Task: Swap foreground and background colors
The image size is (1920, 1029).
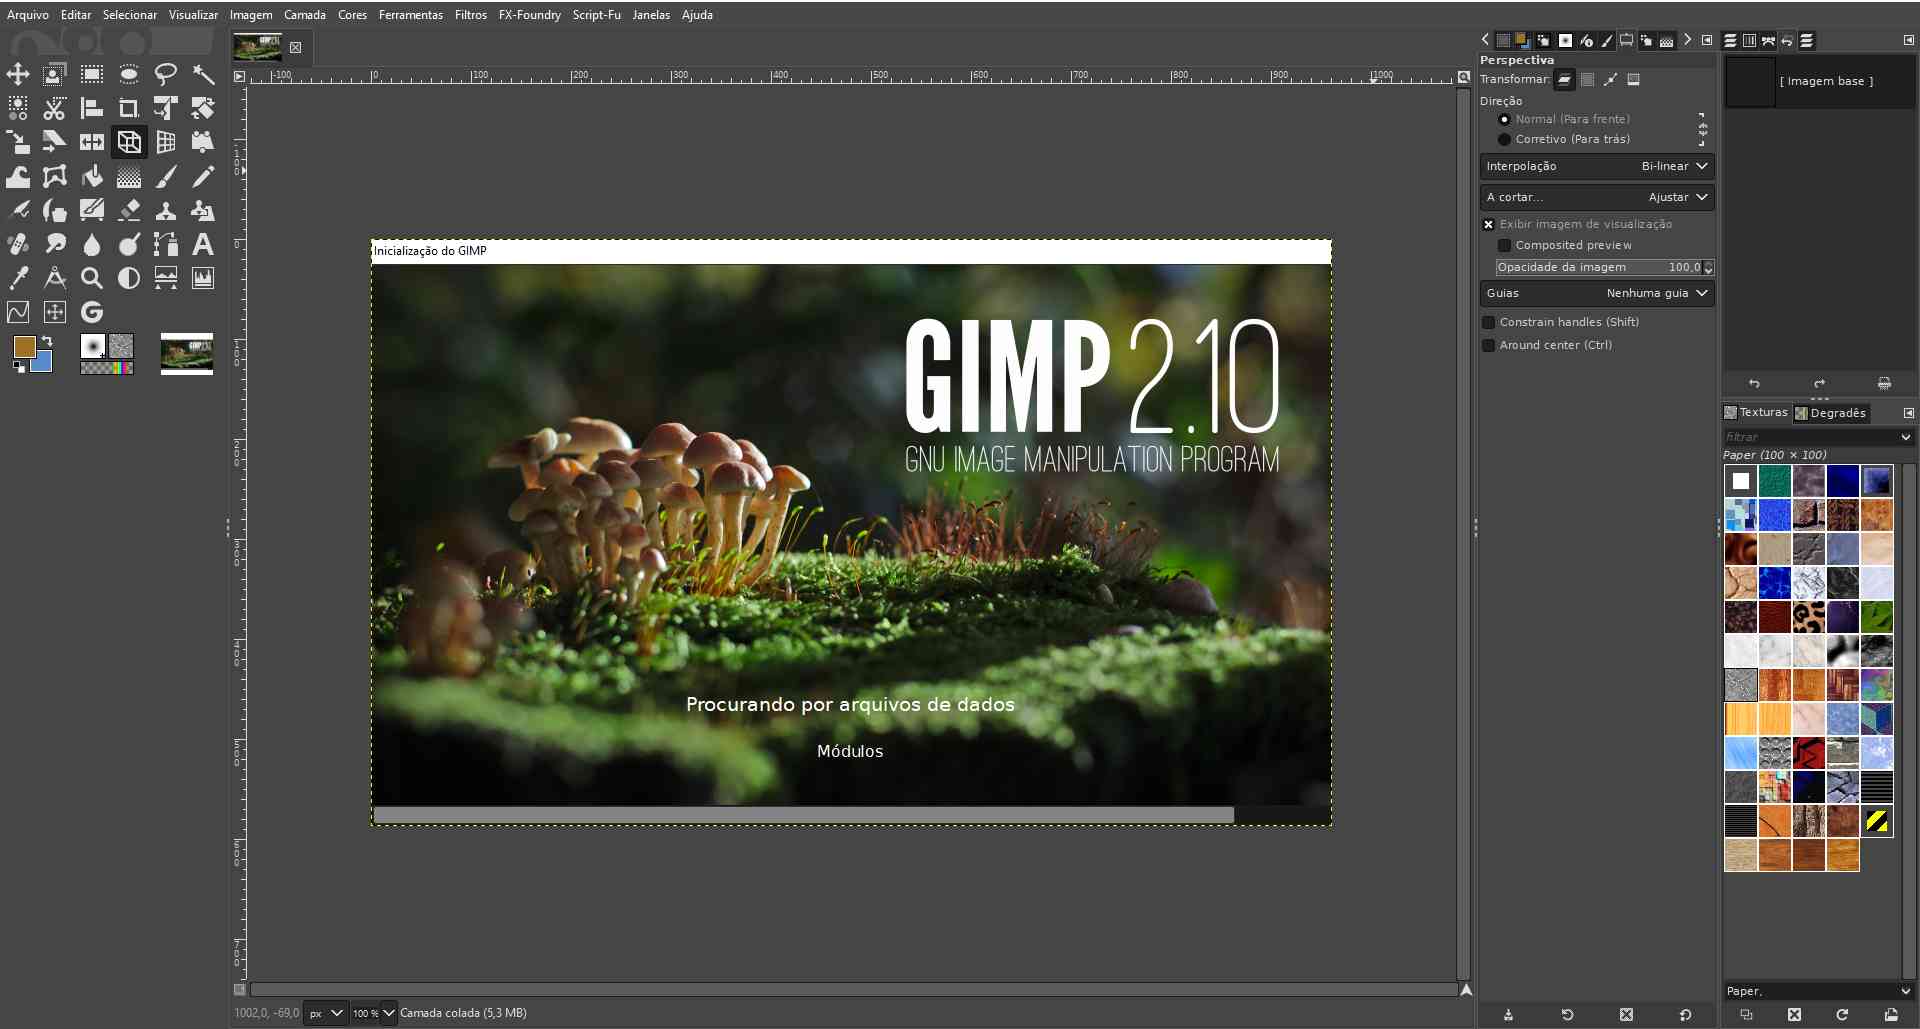Action: pos(45,341)
